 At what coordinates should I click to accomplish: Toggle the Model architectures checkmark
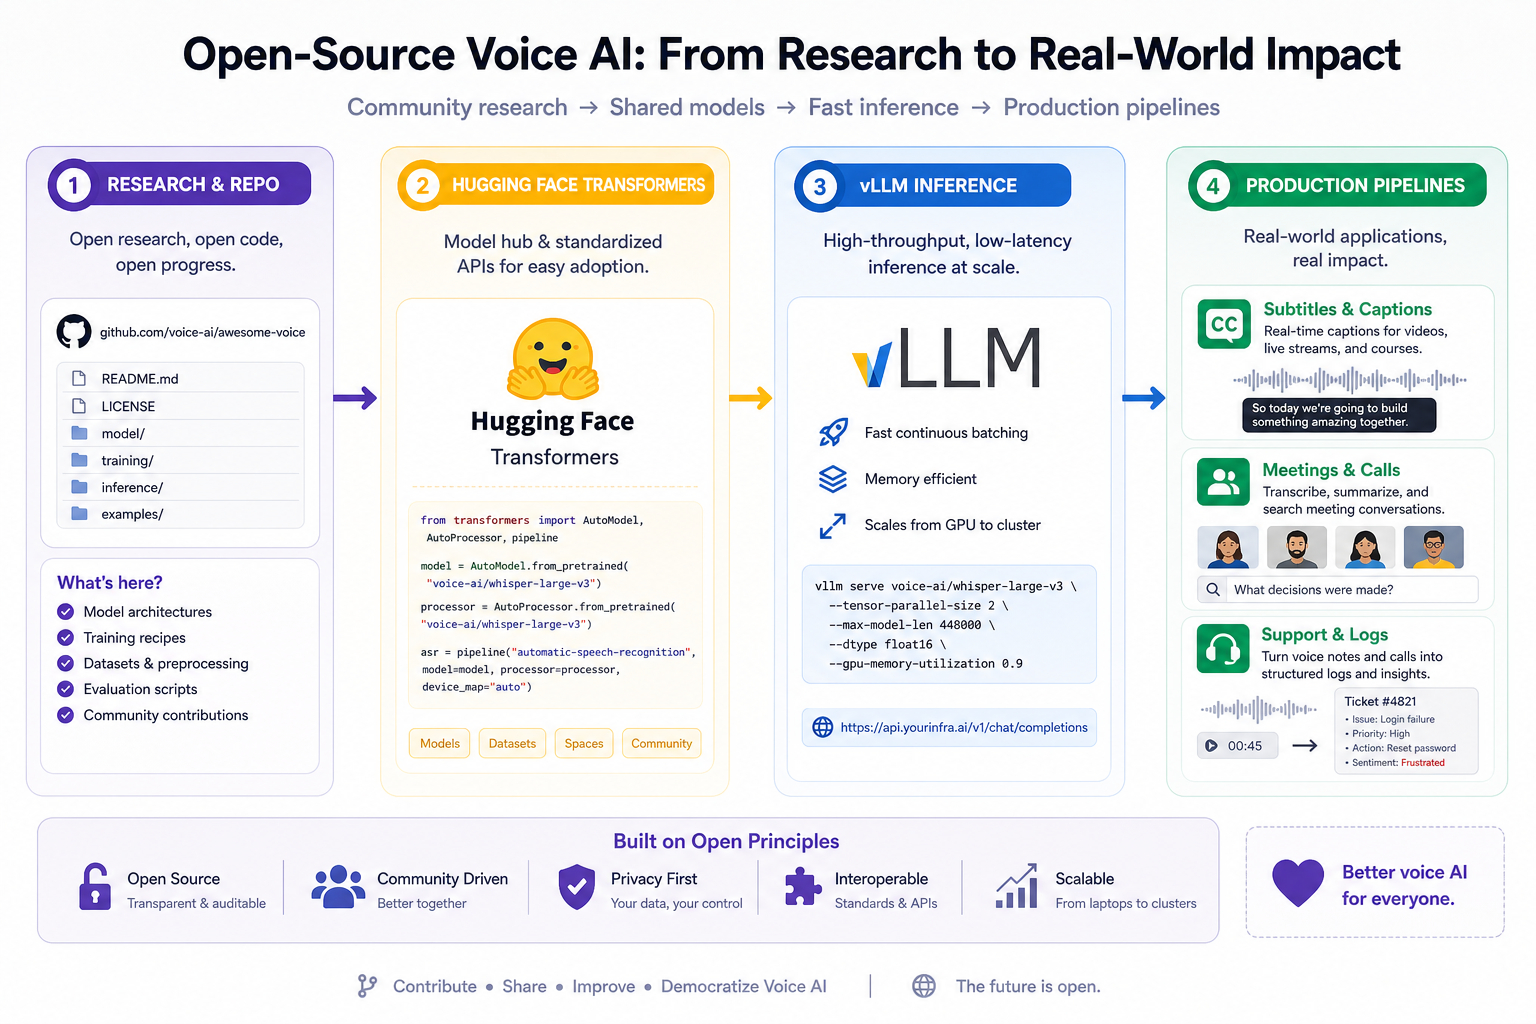tap(66, 611)
